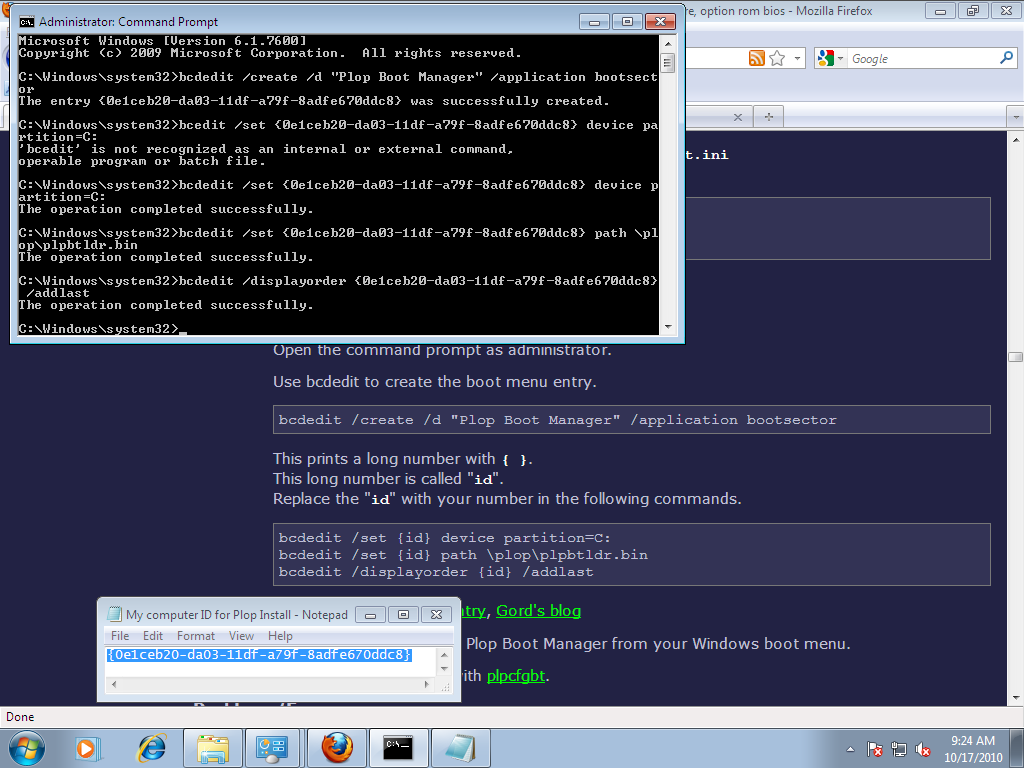The height and width of the screenshot is (768, 1024).
Task: Open Windows Media Player from taskbar
Action: (88, 748)
